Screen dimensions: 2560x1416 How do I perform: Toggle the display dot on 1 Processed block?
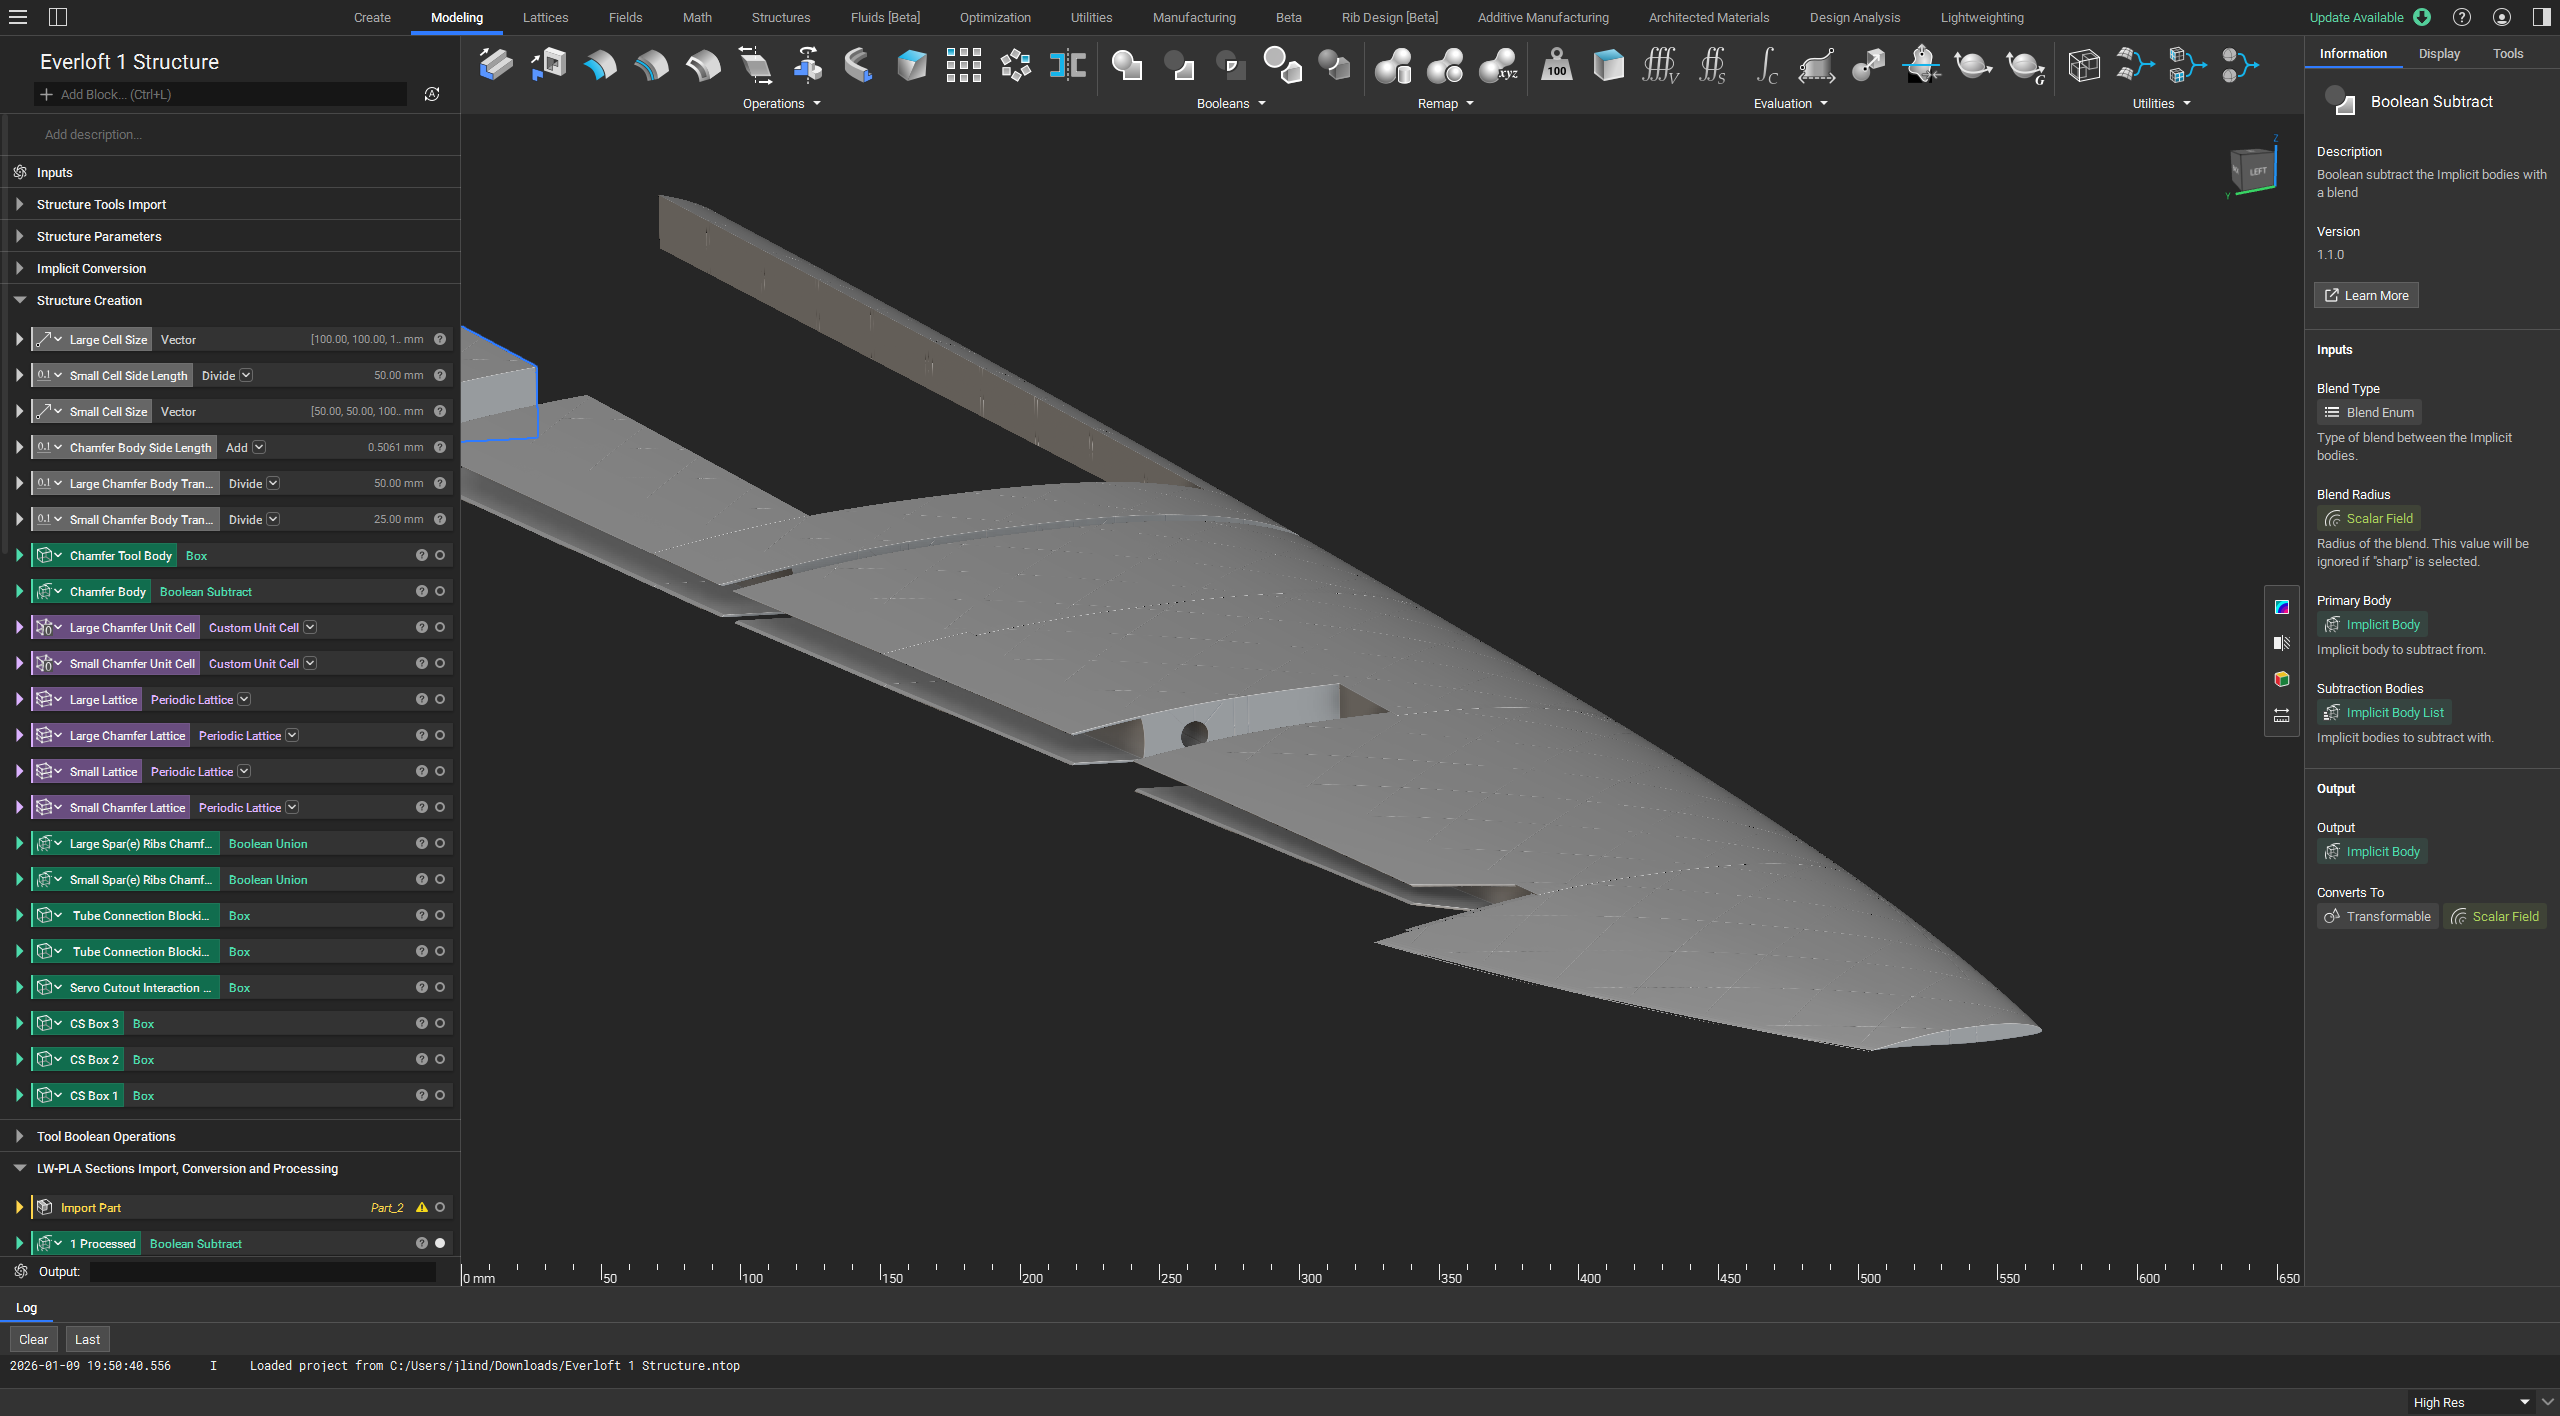click(439, 1243)
